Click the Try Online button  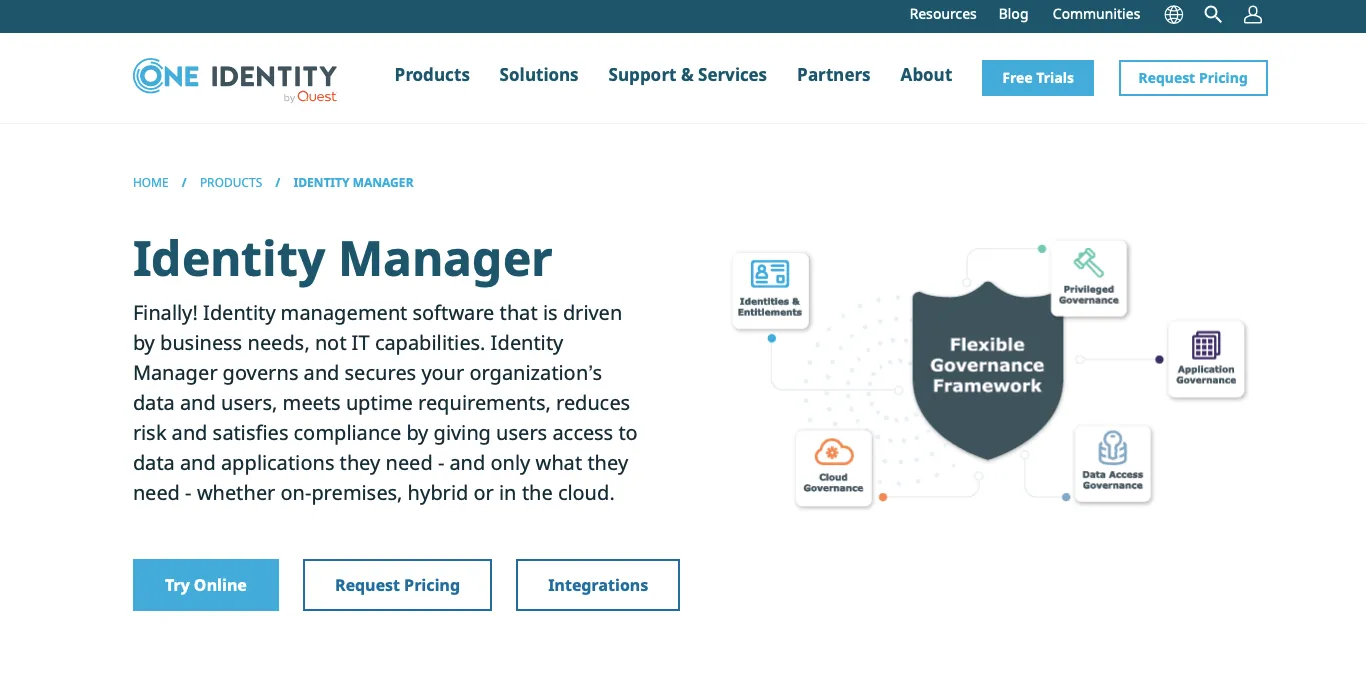pyautogui.click(x=206, y=585)
